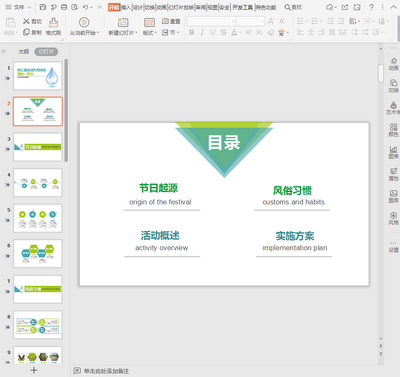
Task: Open the File (文件) menu
Action: (x=18, y=7)
